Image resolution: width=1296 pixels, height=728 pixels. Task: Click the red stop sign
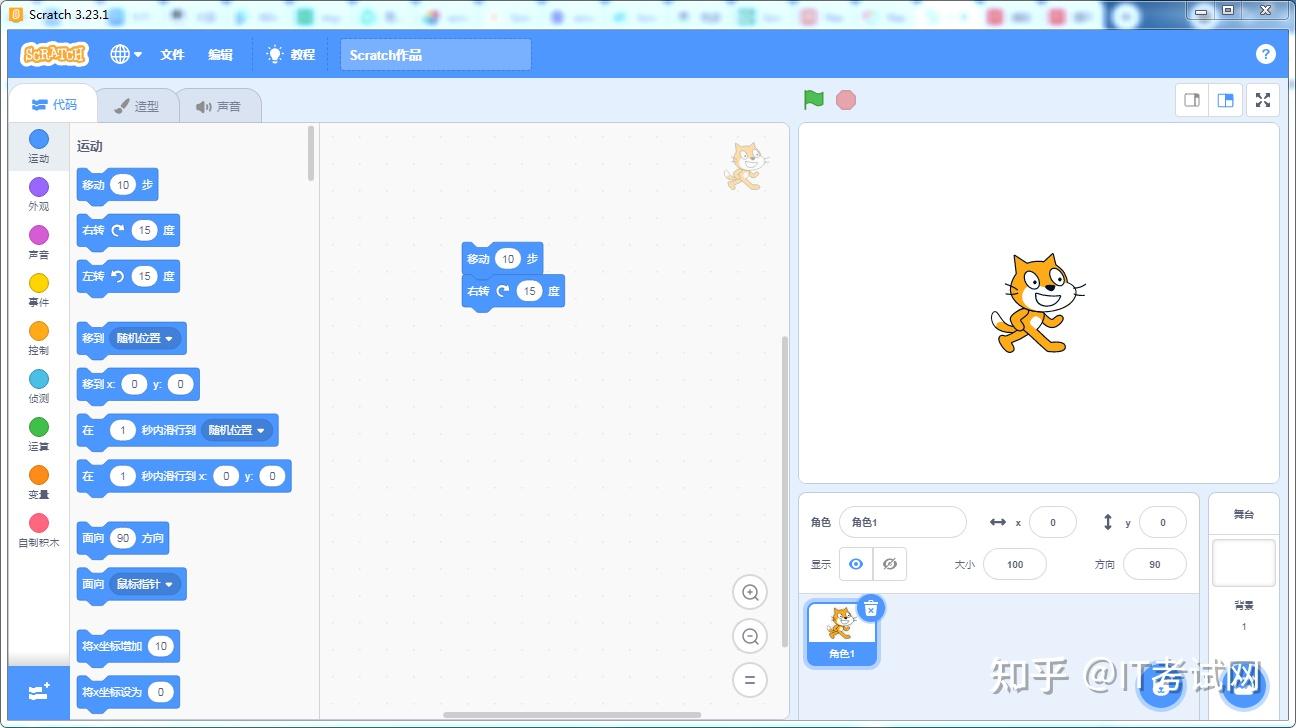(846, 99)
